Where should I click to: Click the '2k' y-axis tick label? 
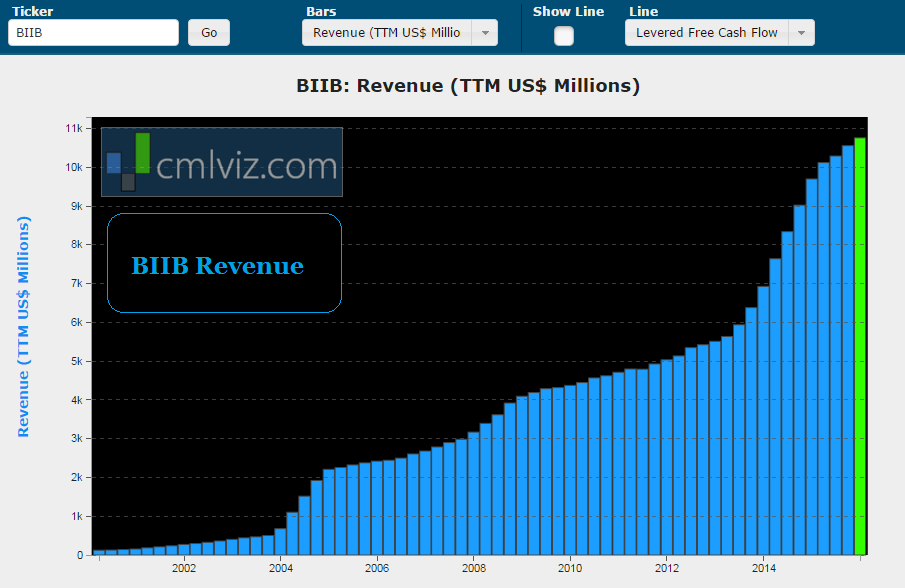click(77, 477)
